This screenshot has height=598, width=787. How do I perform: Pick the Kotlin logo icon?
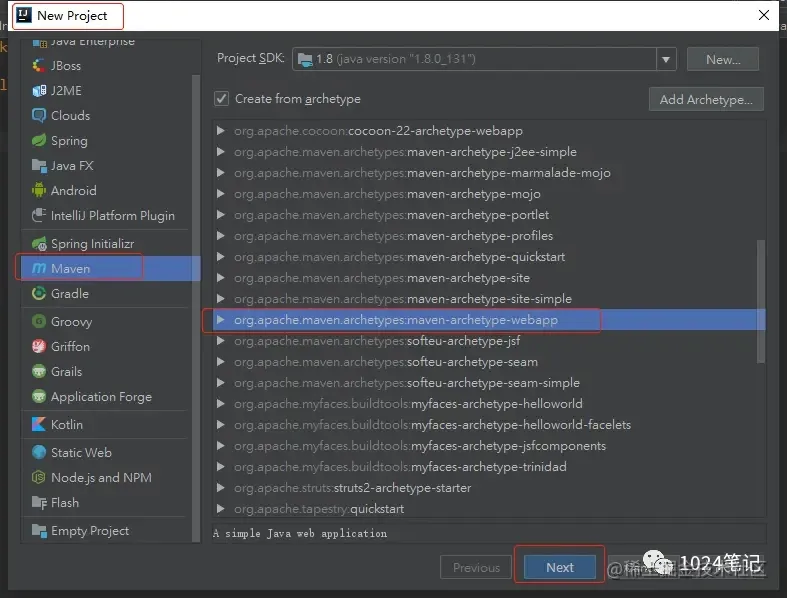(39, 424)
